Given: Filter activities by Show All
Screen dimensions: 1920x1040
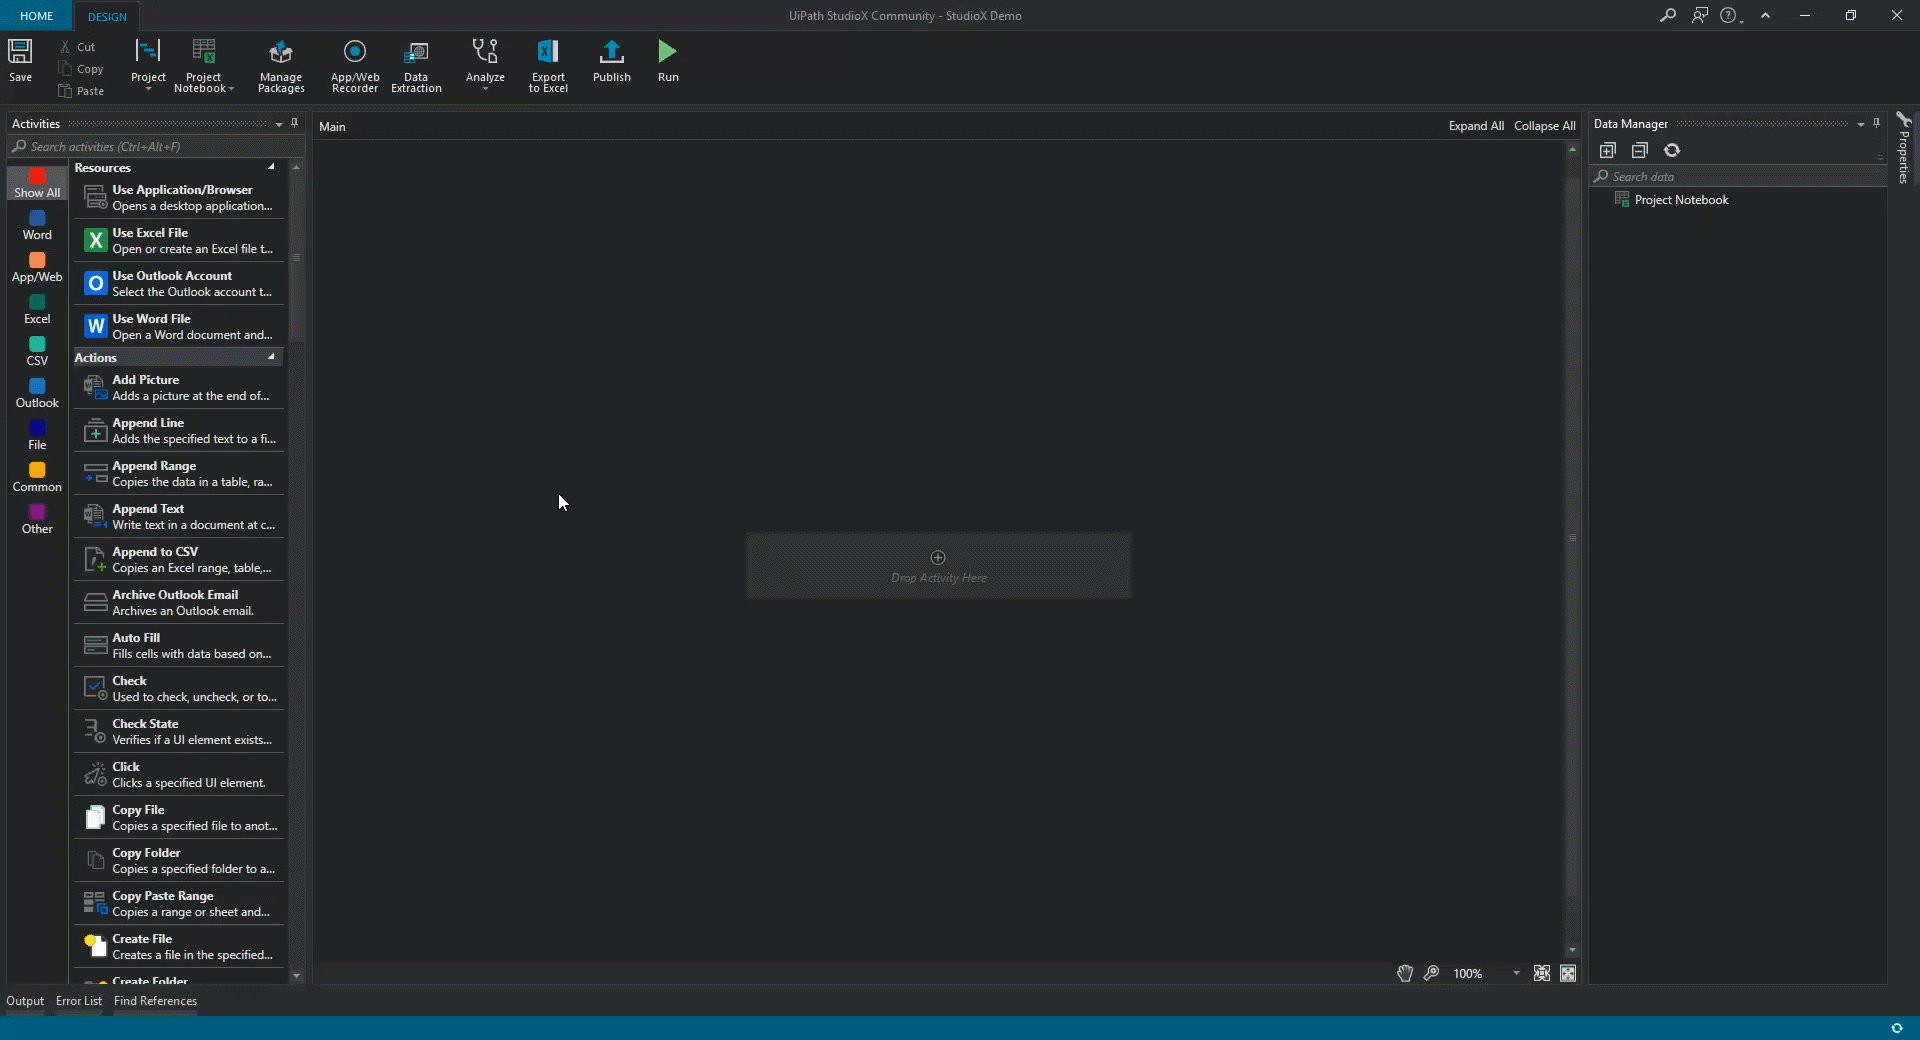Looking at the screenshot, I should (x=37, y=183).
